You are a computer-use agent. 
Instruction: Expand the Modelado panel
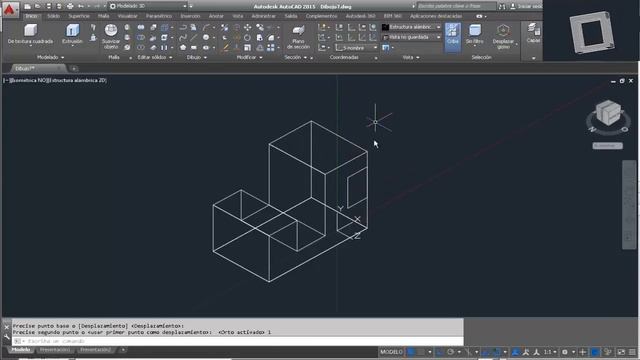[x=51, y=58]
